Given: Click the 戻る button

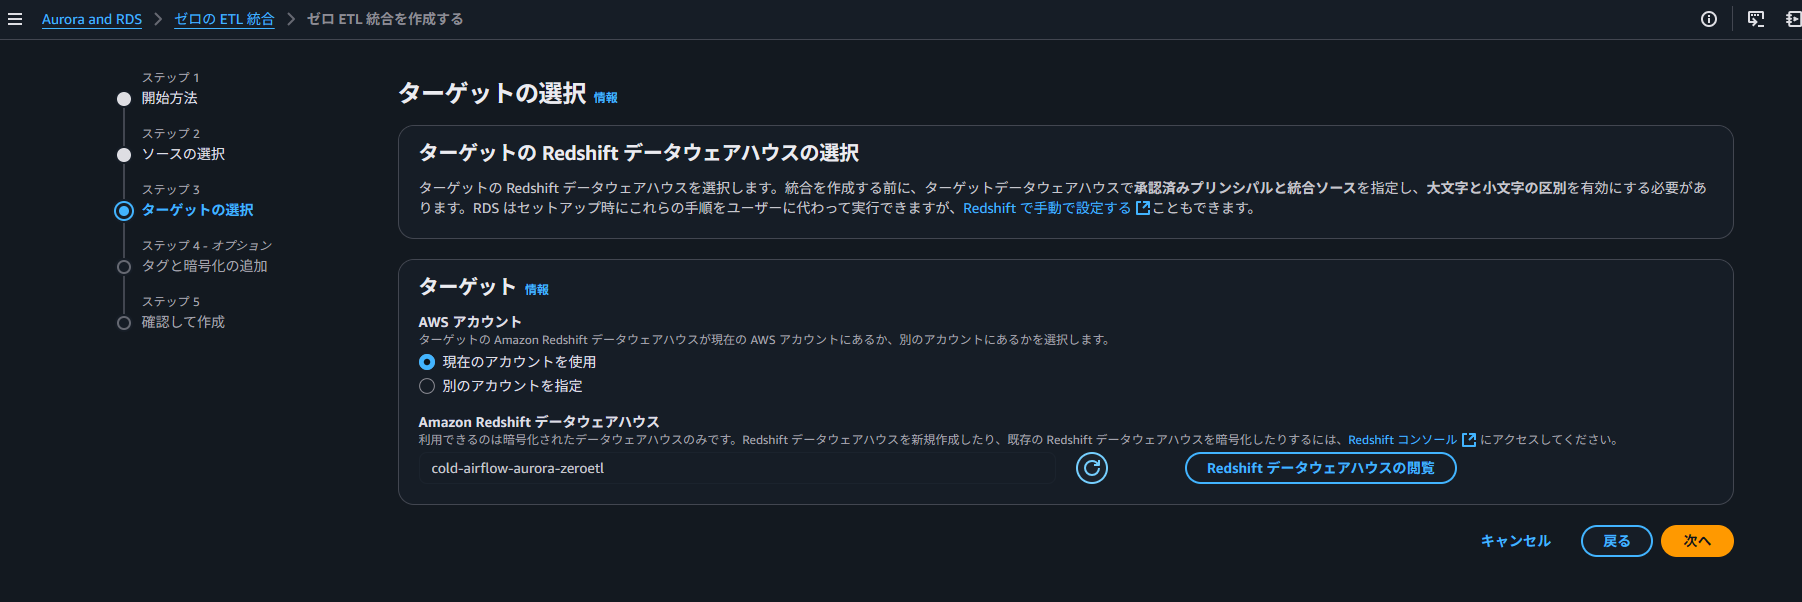Looking at the screenshot, I should click(x=1616, y=541).
